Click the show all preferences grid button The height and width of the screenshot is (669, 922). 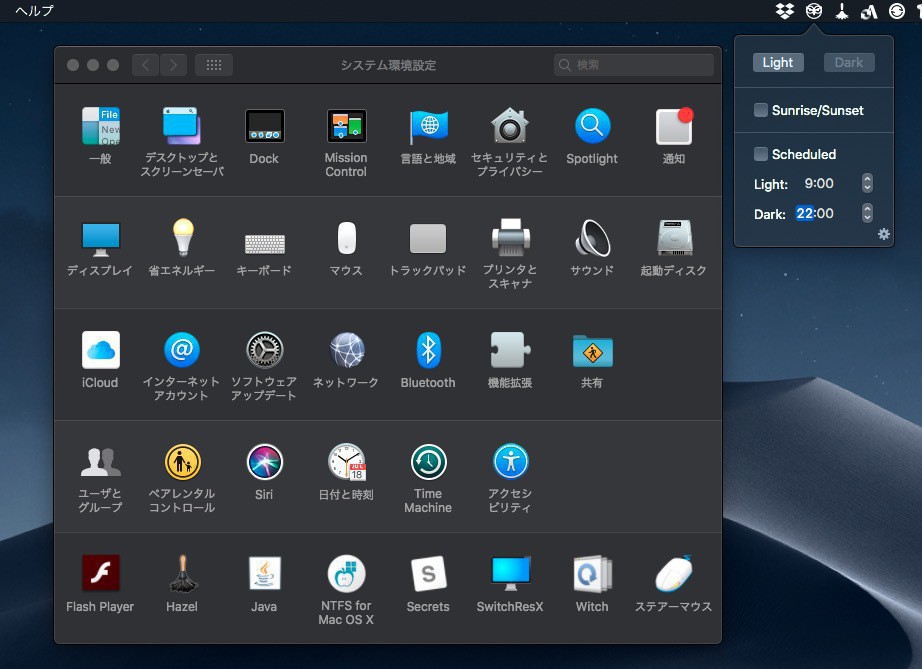pyautogui.click(x=214, y=65)
